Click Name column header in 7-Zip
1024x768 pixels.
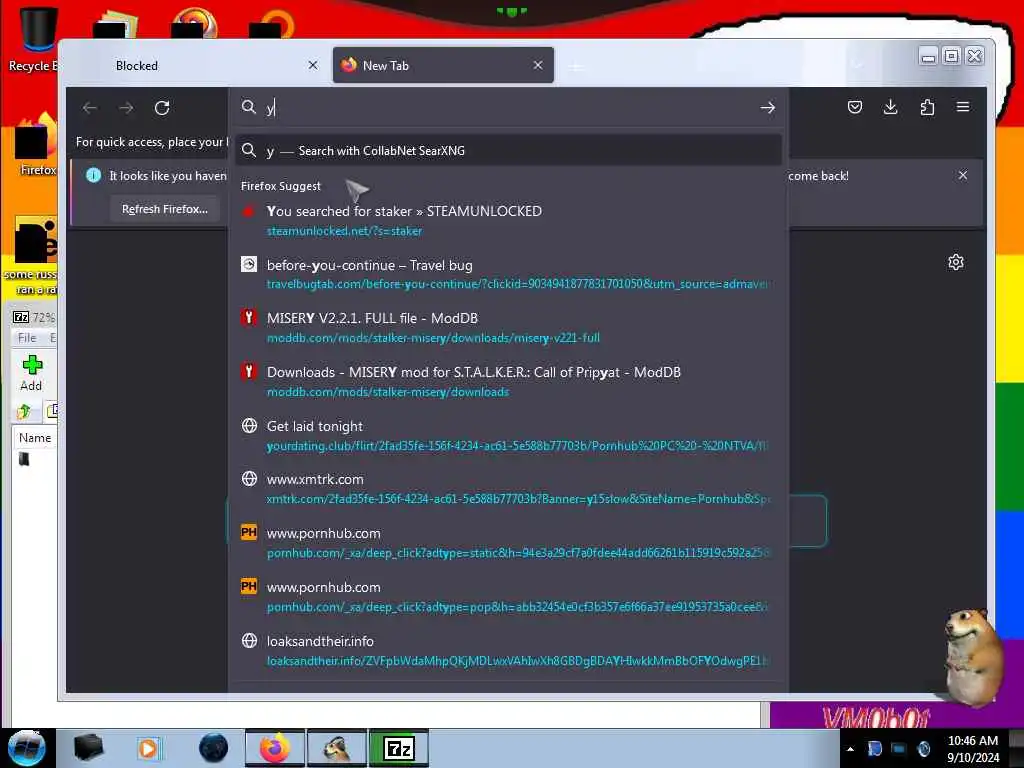[35, 438]
